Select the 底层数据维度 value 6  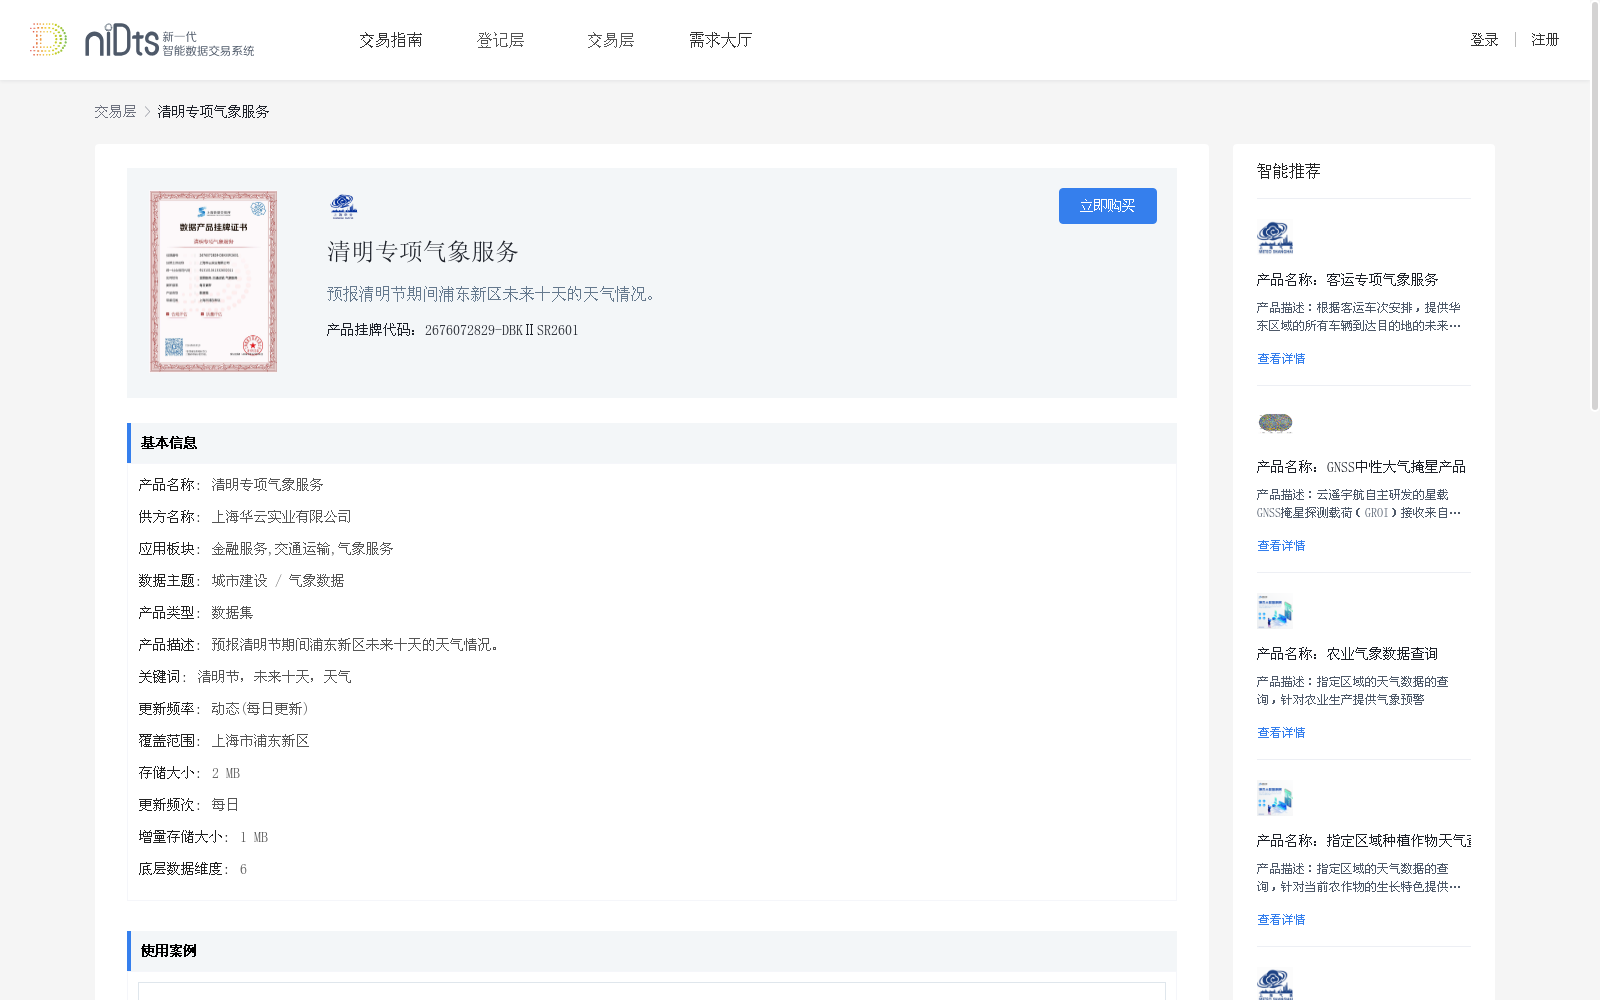pos(243,869)
